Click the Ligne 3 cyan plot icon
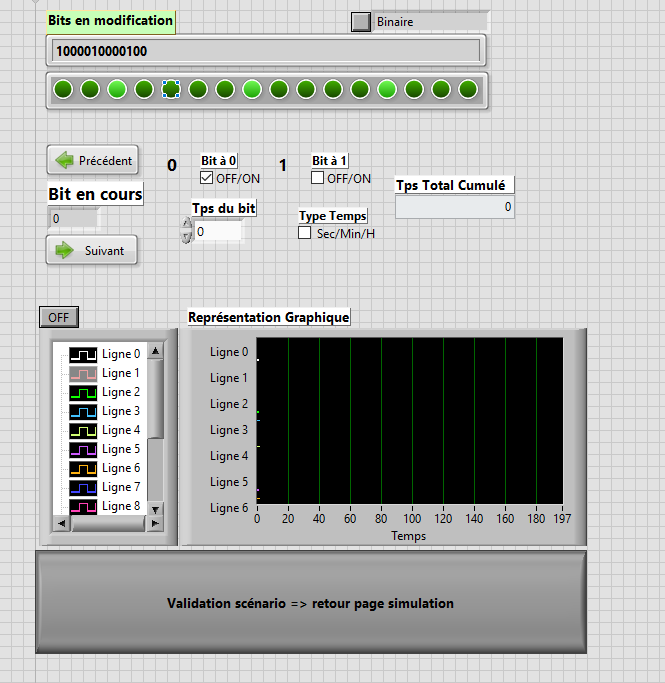Screen dimensions: 665x683 (x=83, y=411)
